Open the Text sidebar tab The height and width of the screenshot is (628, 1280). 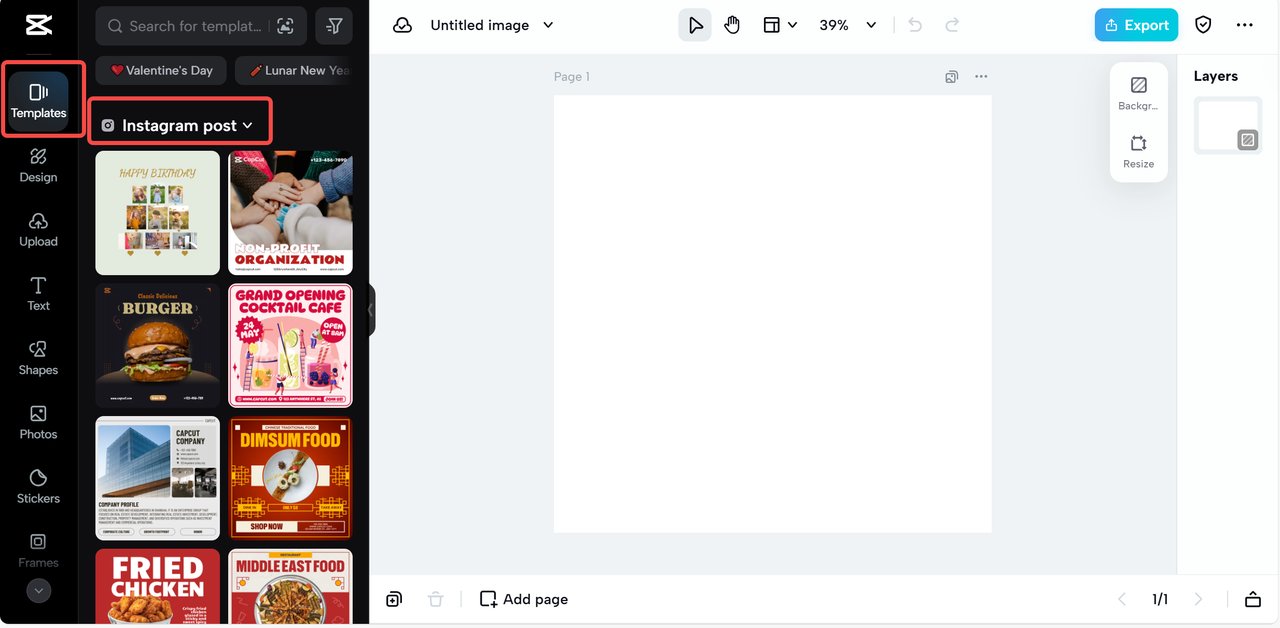(x=38, y=293)
